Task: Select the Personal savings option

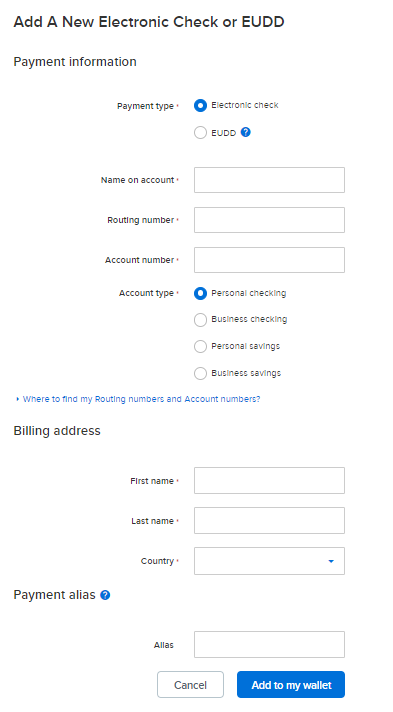Action: click(x=200, y=346)
